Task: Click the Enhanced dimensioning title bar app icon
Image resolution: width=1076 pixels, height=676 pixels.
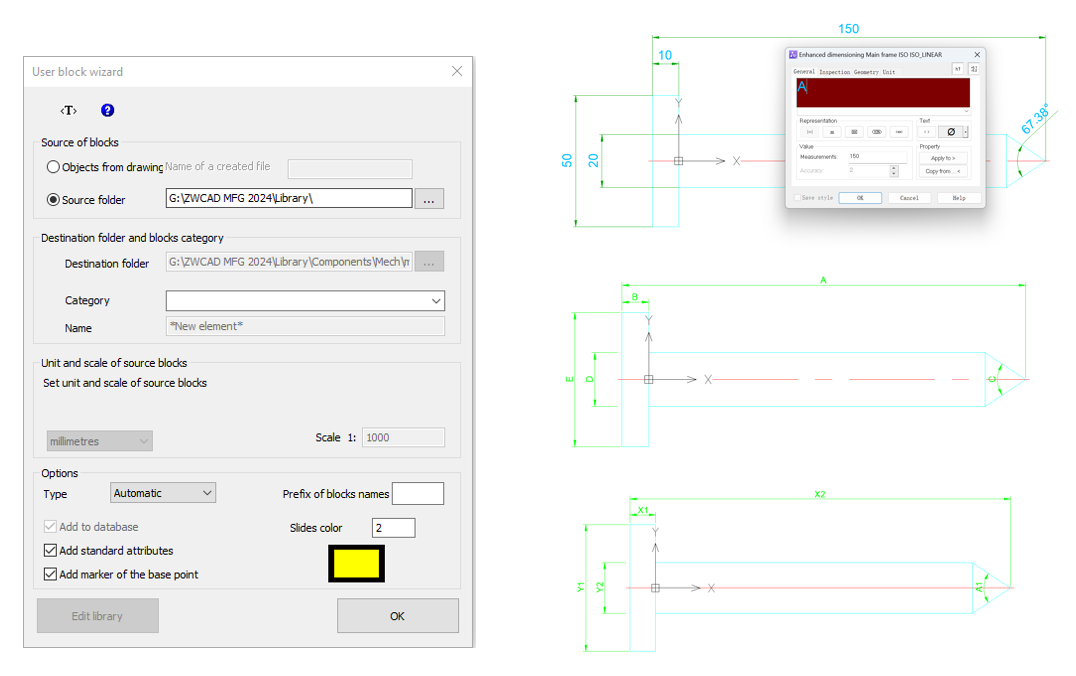Action: pos(793,55)
